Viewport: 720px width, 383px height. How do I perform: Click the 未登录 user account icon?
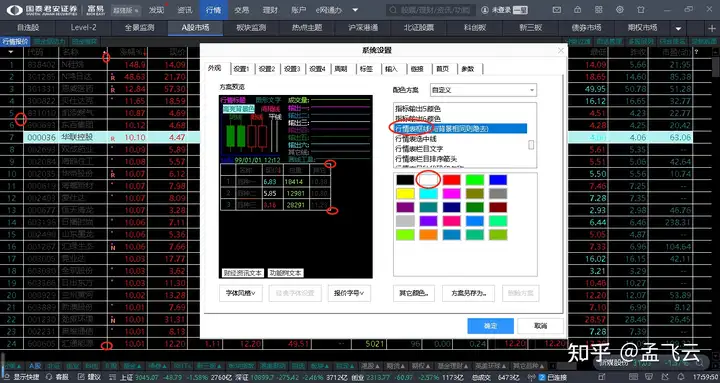485,10
